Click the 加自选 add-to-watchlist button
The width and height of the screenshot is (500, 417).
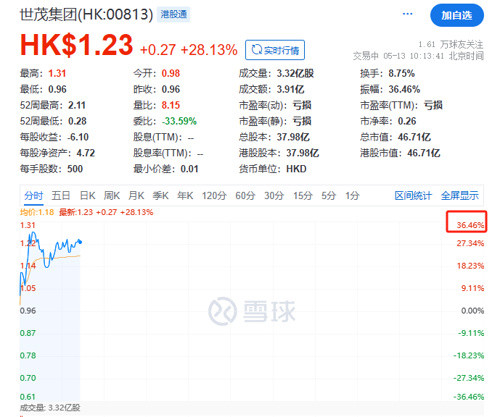[457, 15]
